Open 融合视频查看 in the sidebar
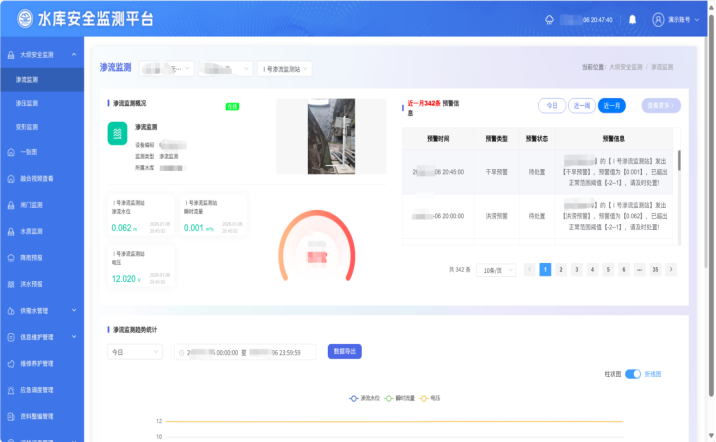This screenshot has height=442, width=716. click(37, 178)
